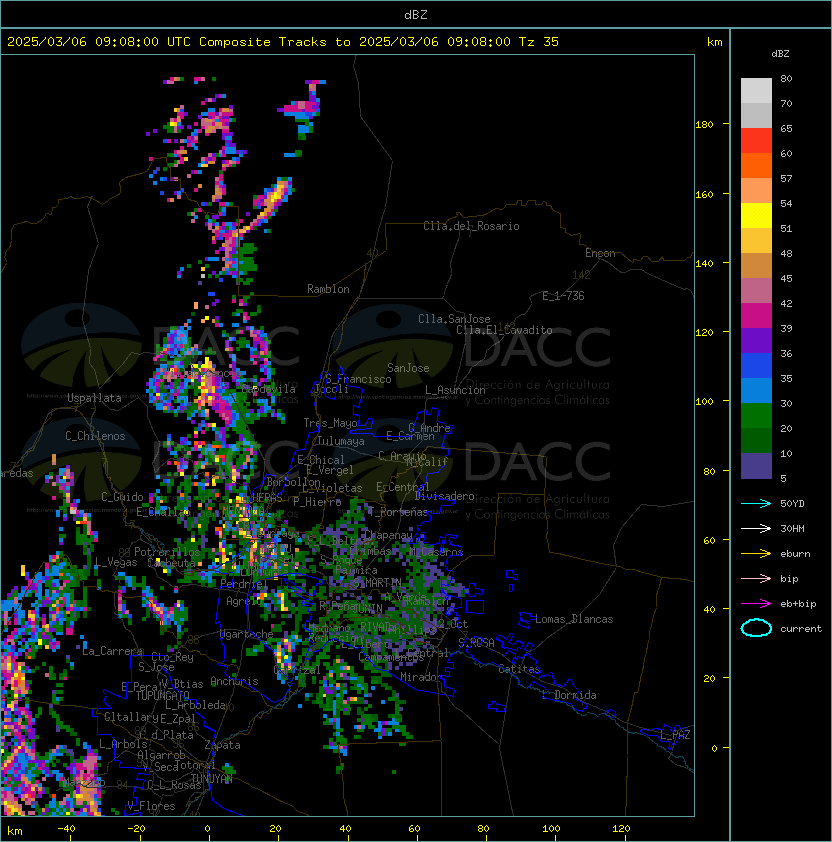832x842 pixels.
Task: Click the 180 tick on the vertical km axis
Action: [x=704, y=125]
